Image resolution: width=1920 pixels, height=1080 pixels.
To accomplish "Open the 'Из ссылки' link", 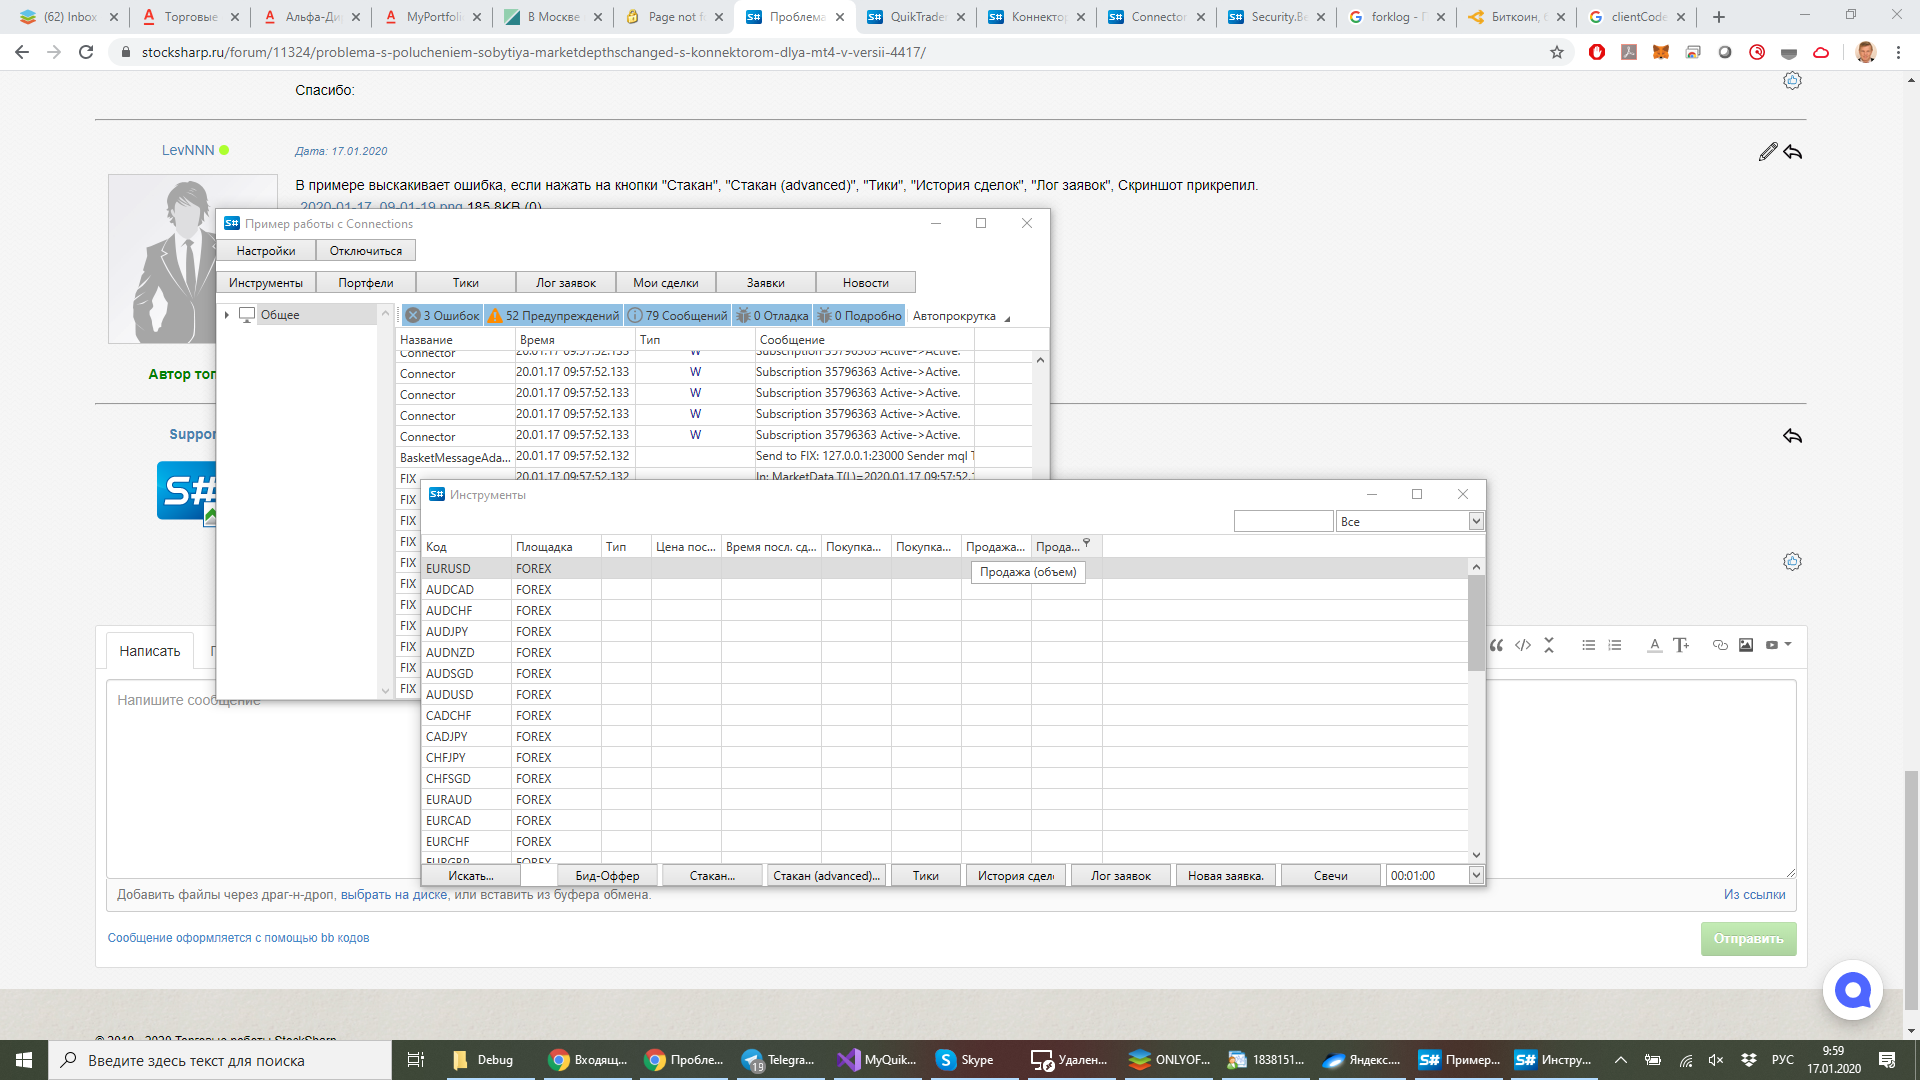I will (1754, 895).
